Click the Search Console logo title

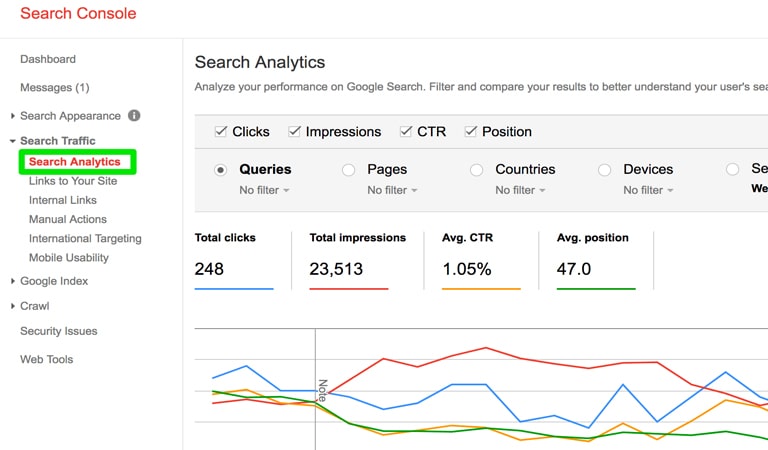pos(78,13)
